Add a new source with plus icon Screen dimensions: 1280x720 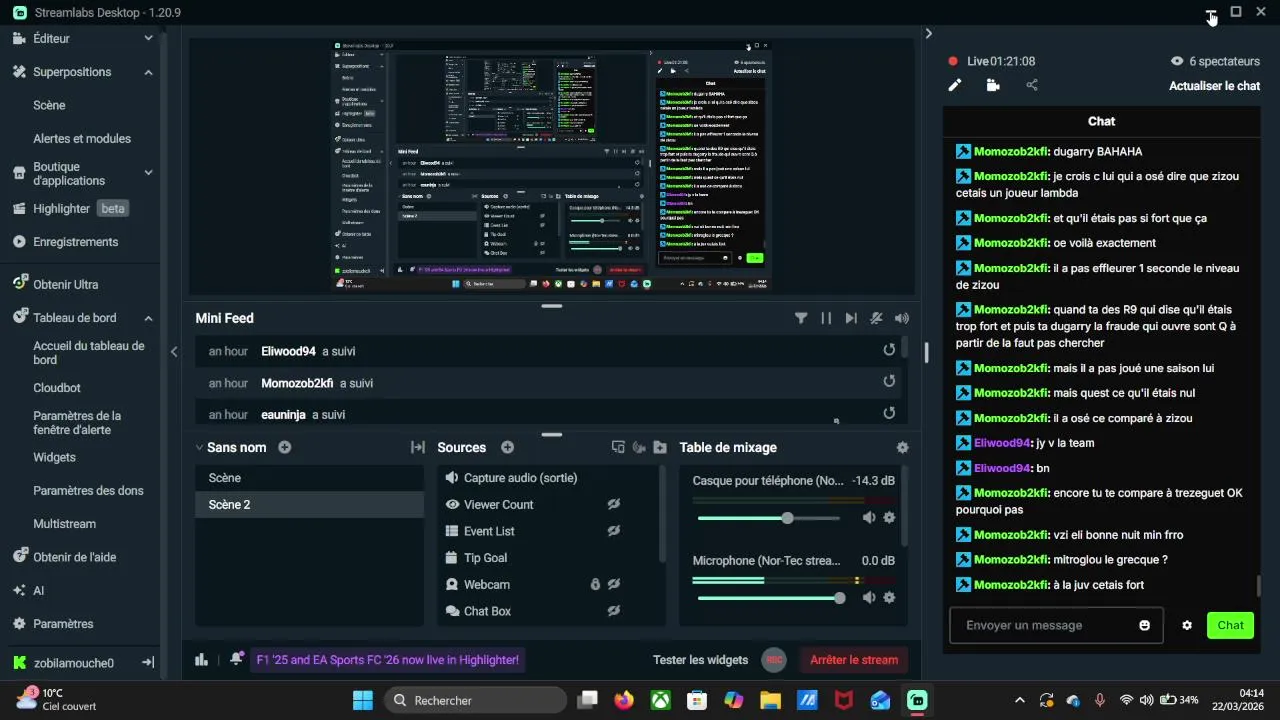point(507,447)
